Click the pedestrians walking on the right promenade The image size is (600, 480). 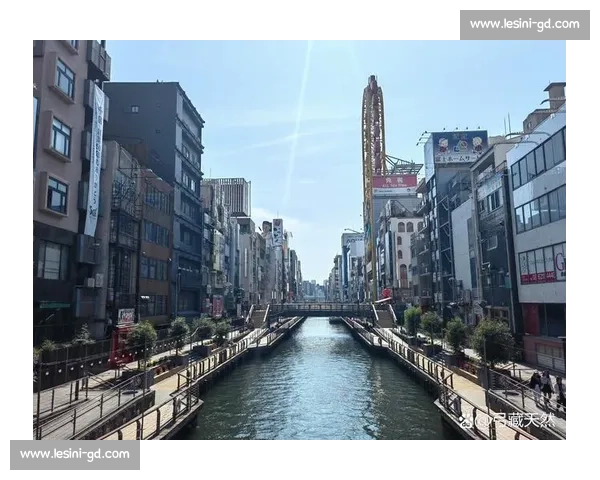coord(547,387)
